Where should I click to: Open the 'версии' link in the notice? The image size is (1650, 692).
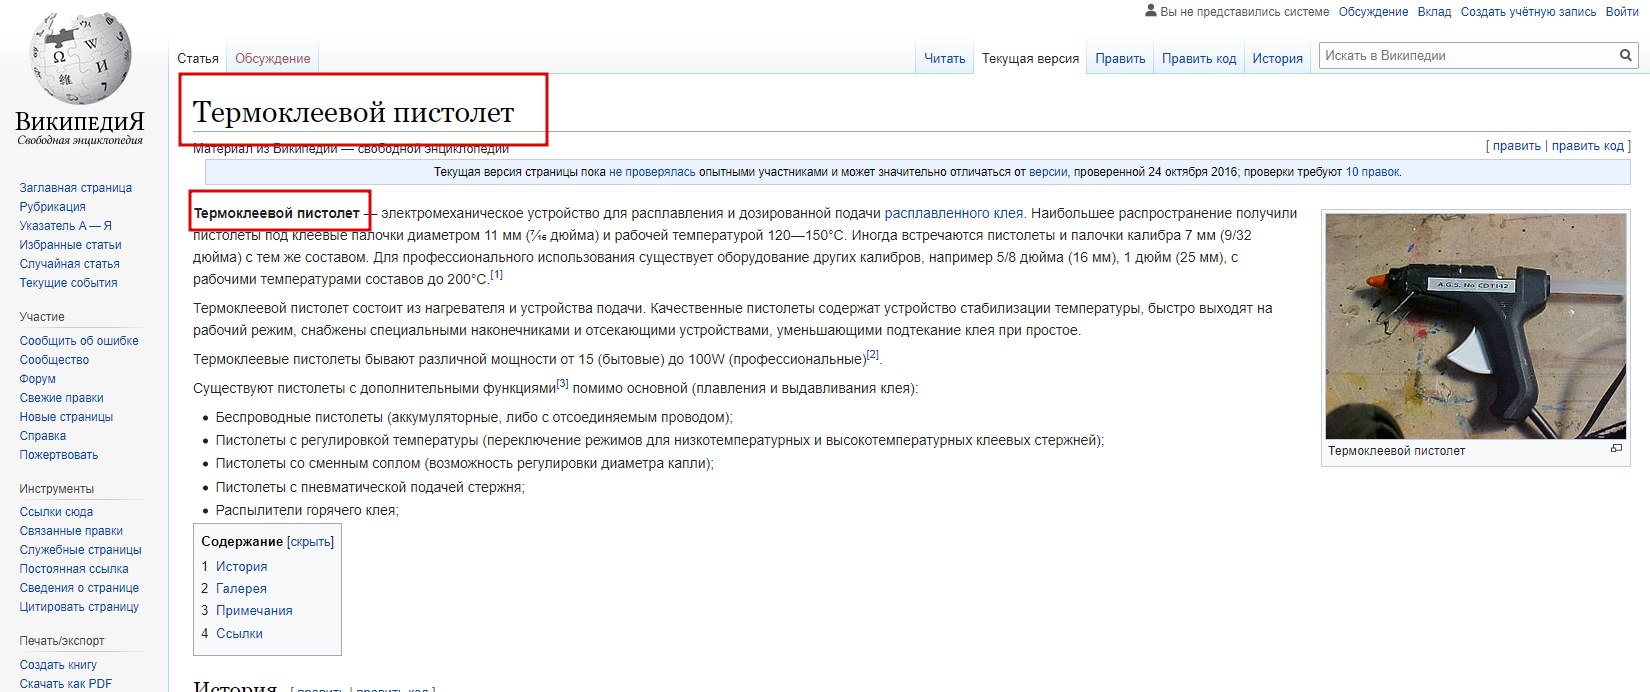(1048, 172)
